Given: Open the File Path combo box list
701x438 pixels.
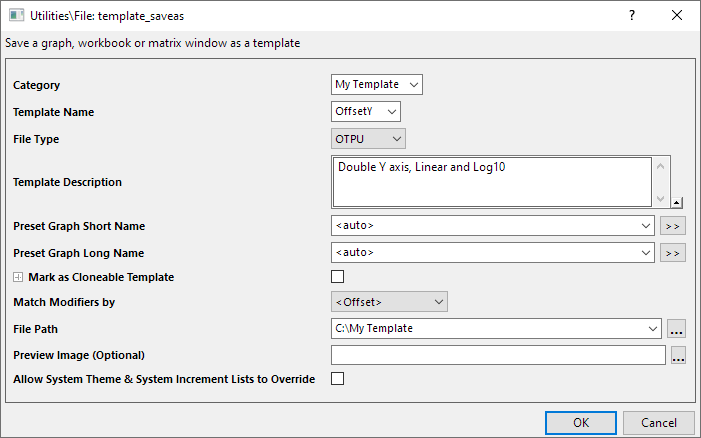Looking at the screenshot, I should (651, 328).
